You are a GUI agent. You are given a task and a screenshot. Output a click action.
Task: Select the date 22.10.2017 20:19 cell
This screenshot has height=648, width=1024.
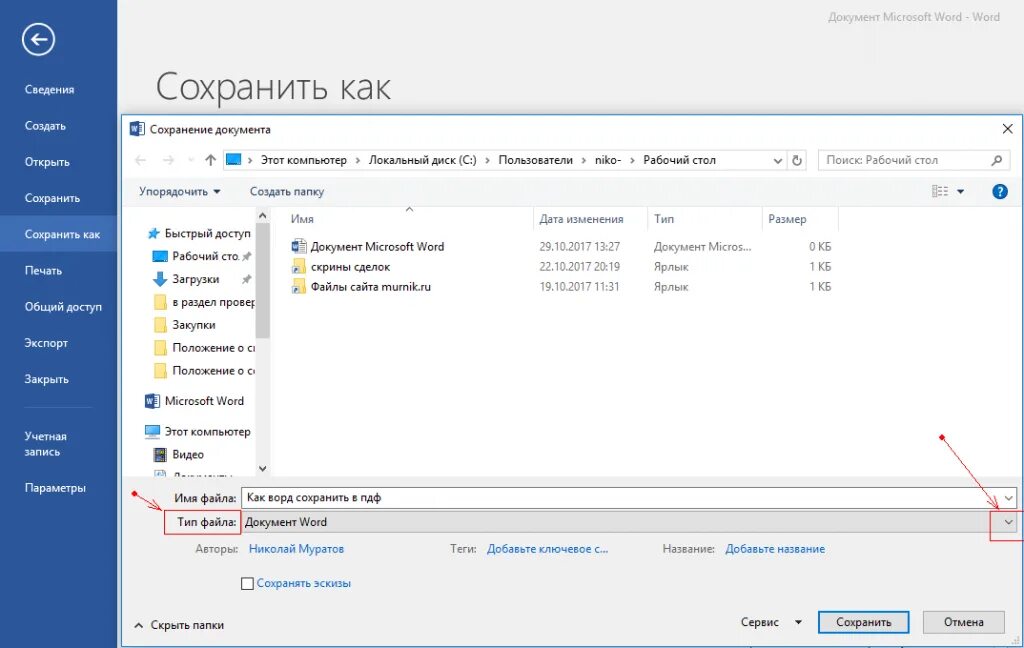[579, 267]
